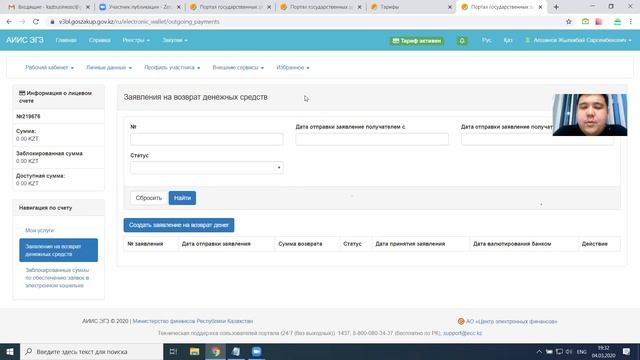640x360 pixels.
Task: Expand the Личные данные menu
Action: (109, 67)
